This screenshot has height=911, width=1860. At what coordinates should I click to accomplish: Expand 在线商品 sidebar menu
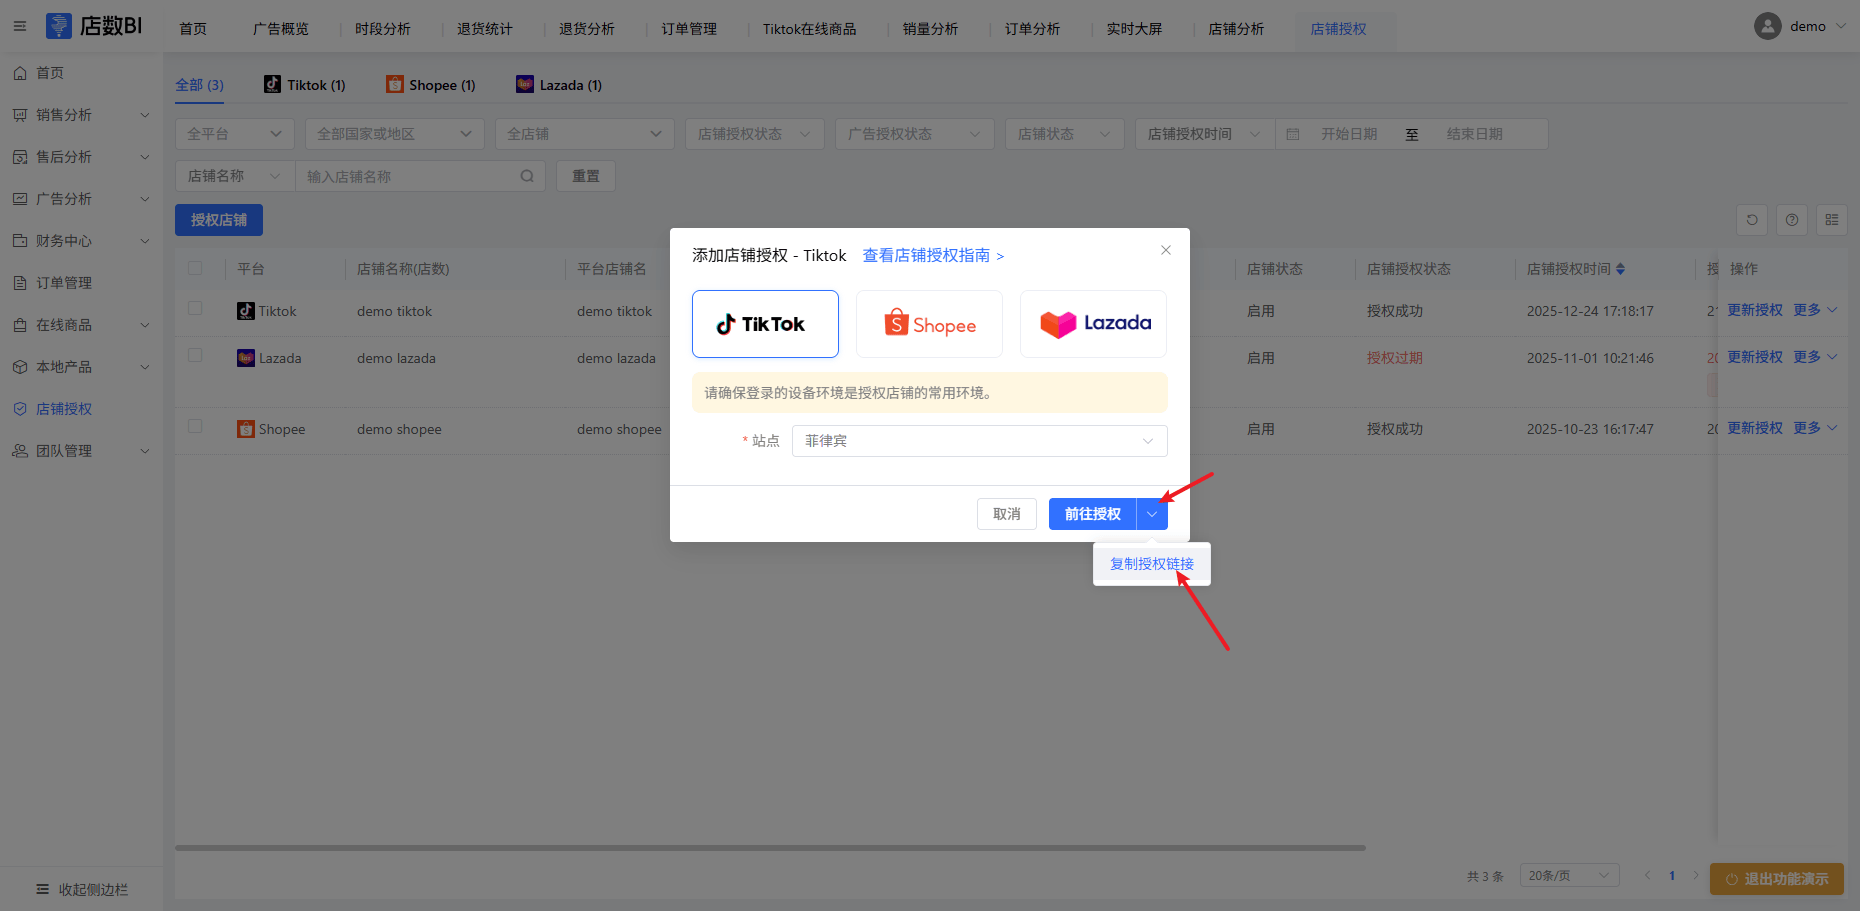[x=81, y=325]
